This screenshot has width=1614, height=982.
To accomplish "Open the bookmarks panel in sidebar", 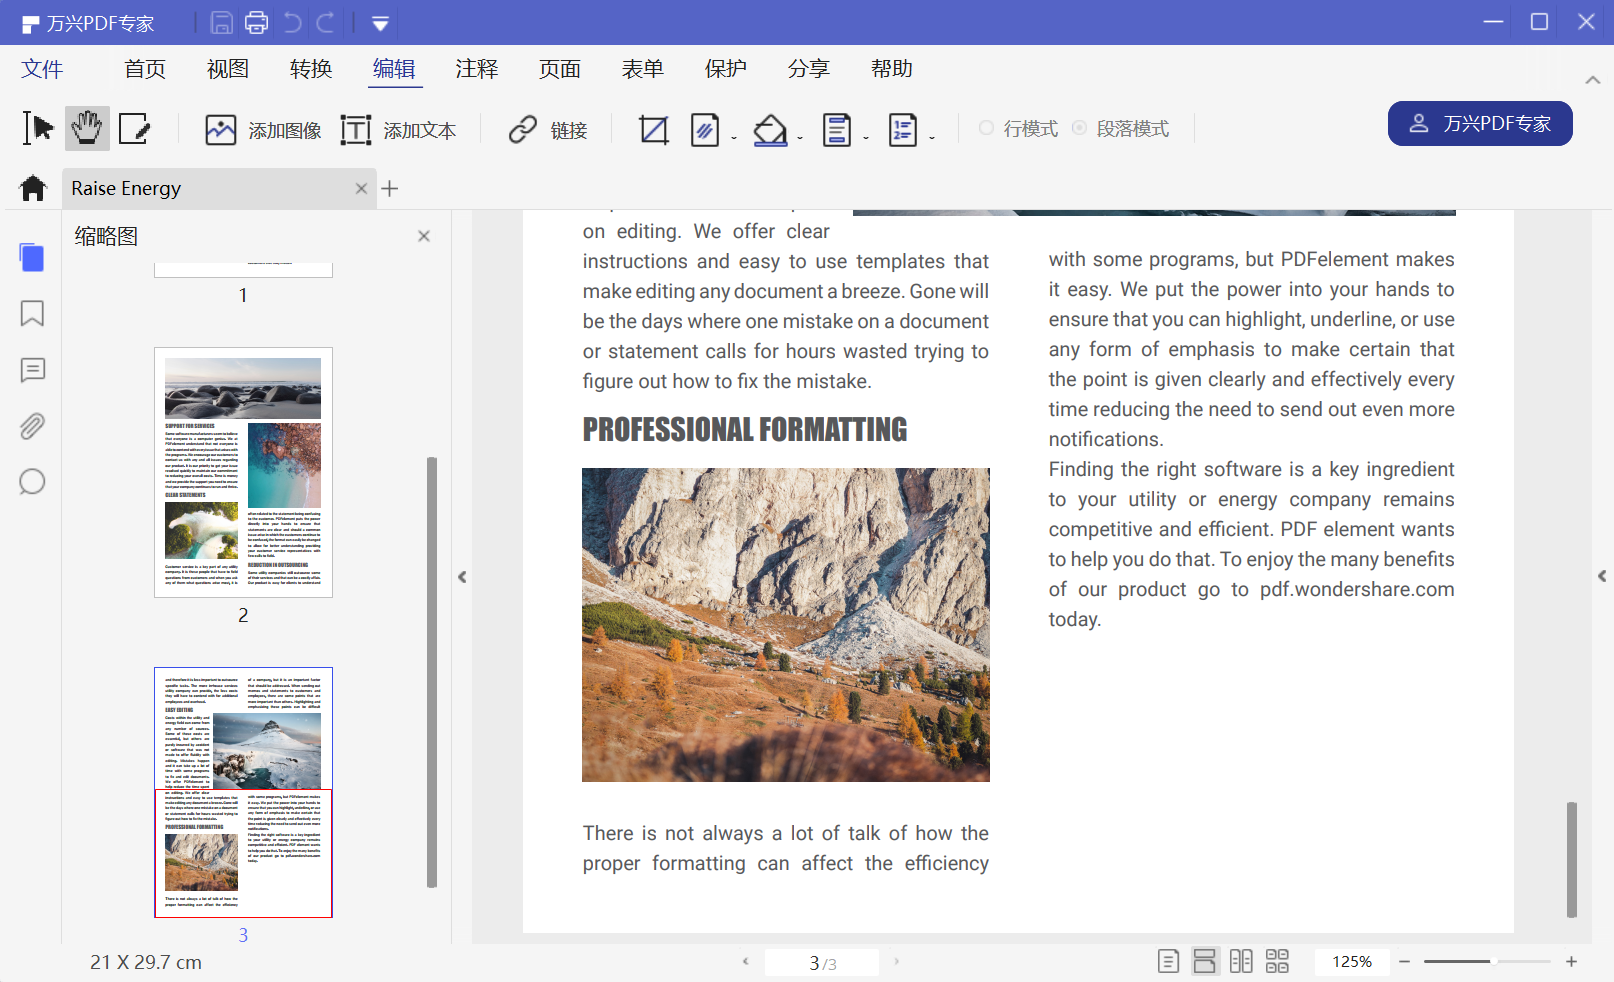I will [x=32, y=314].
